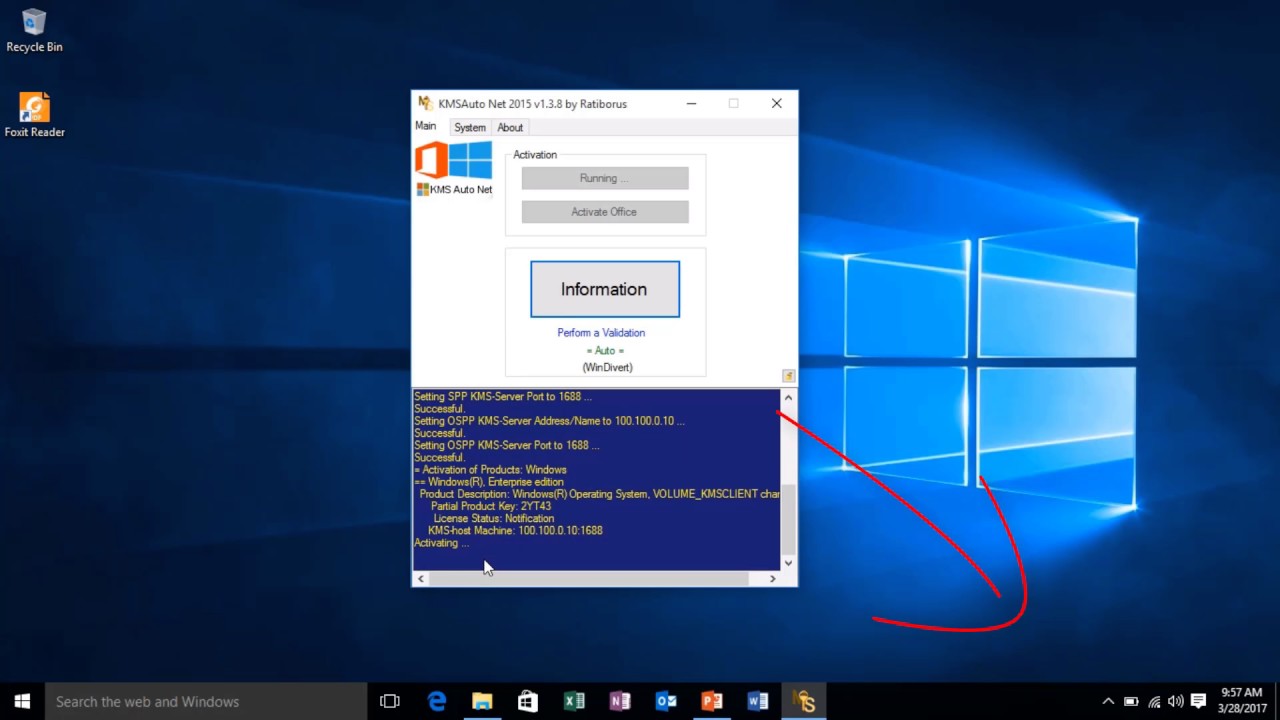Screen dimensions: 1280x720
Task: Click the log scroll left arrow
Action: pos(421,578)
